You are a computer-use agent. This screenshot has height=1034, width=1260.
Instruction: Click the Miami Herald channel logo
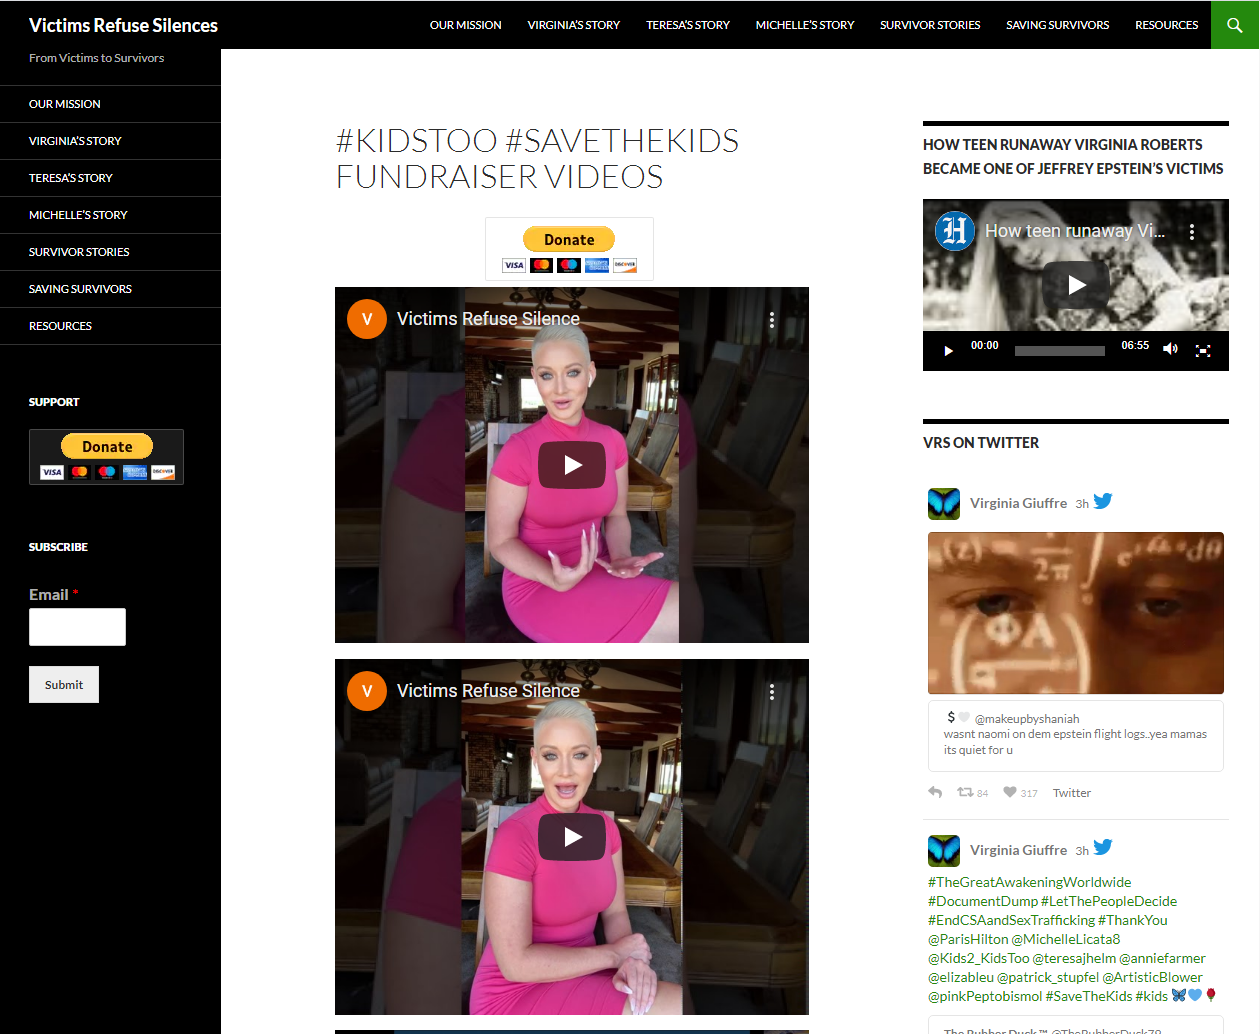(x=955, y=231)
